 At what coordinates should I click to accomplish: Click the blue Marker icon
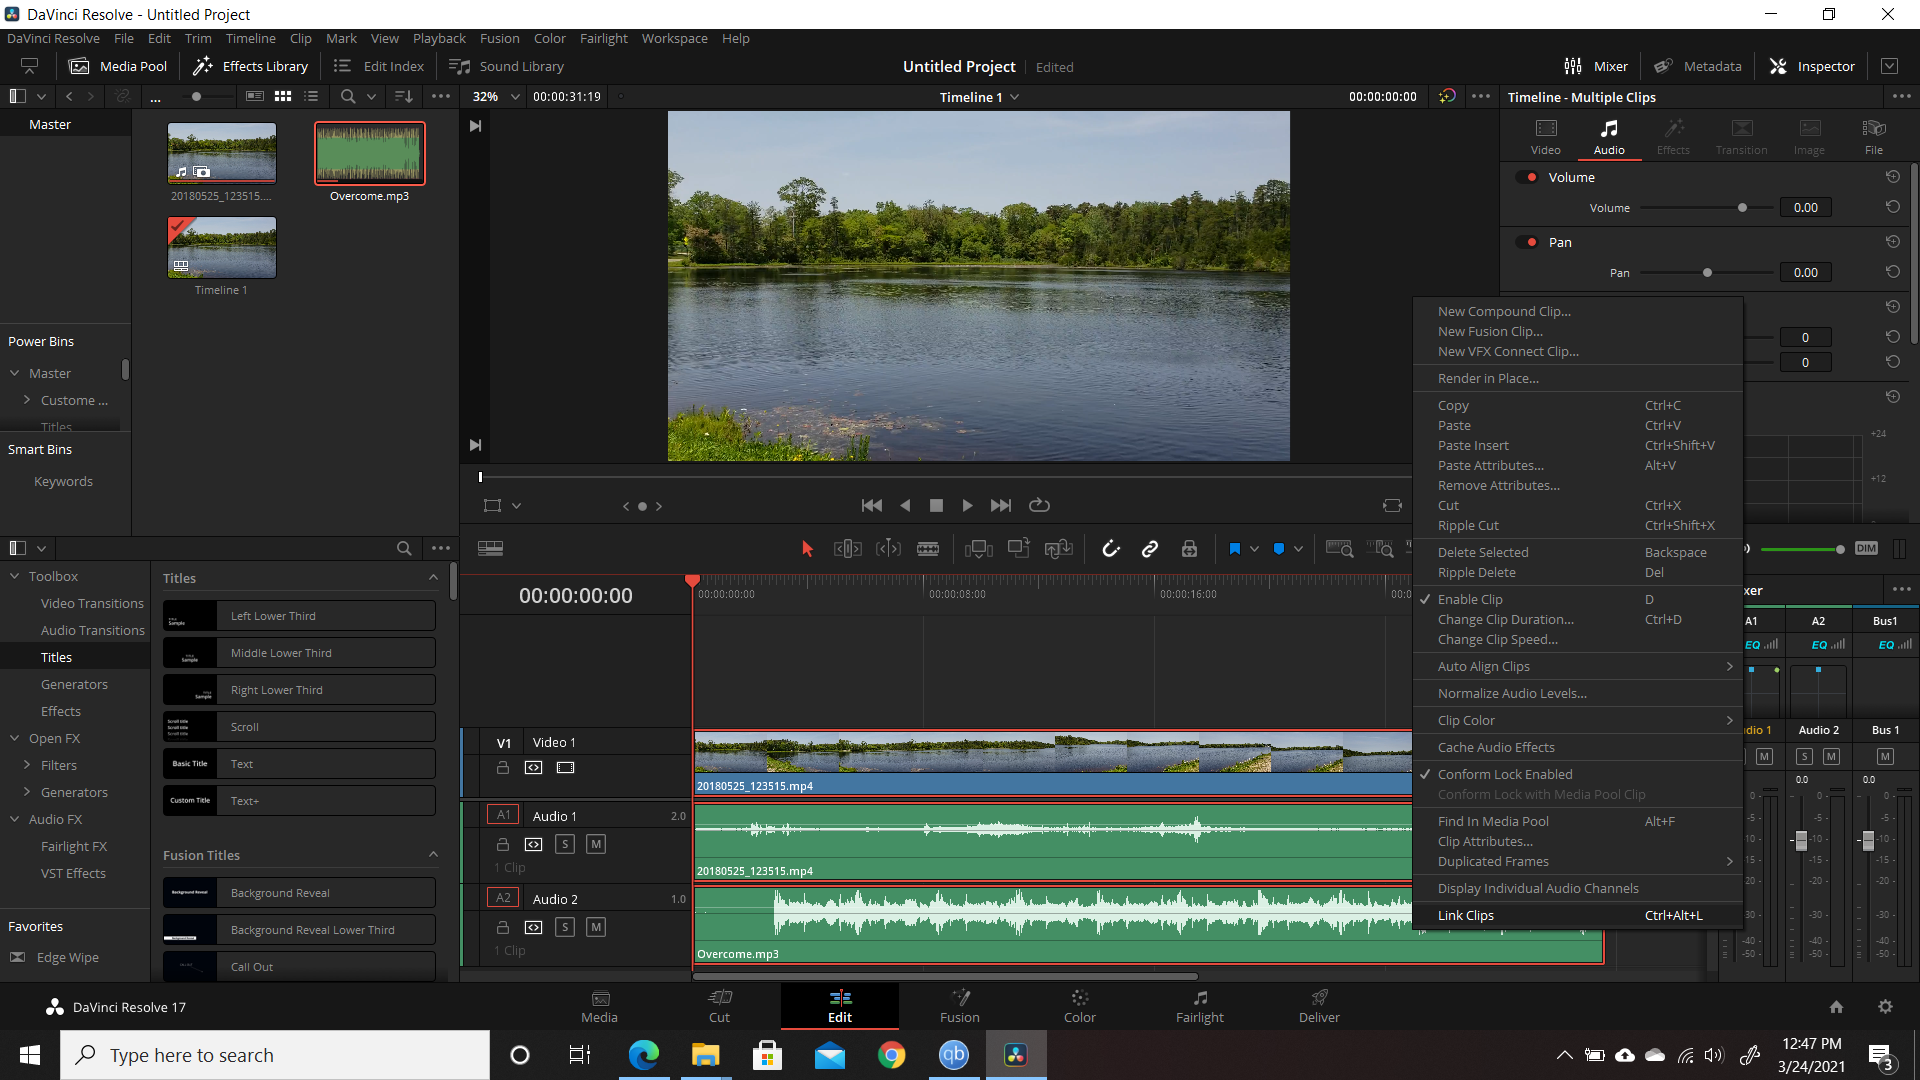(1278, 549)
